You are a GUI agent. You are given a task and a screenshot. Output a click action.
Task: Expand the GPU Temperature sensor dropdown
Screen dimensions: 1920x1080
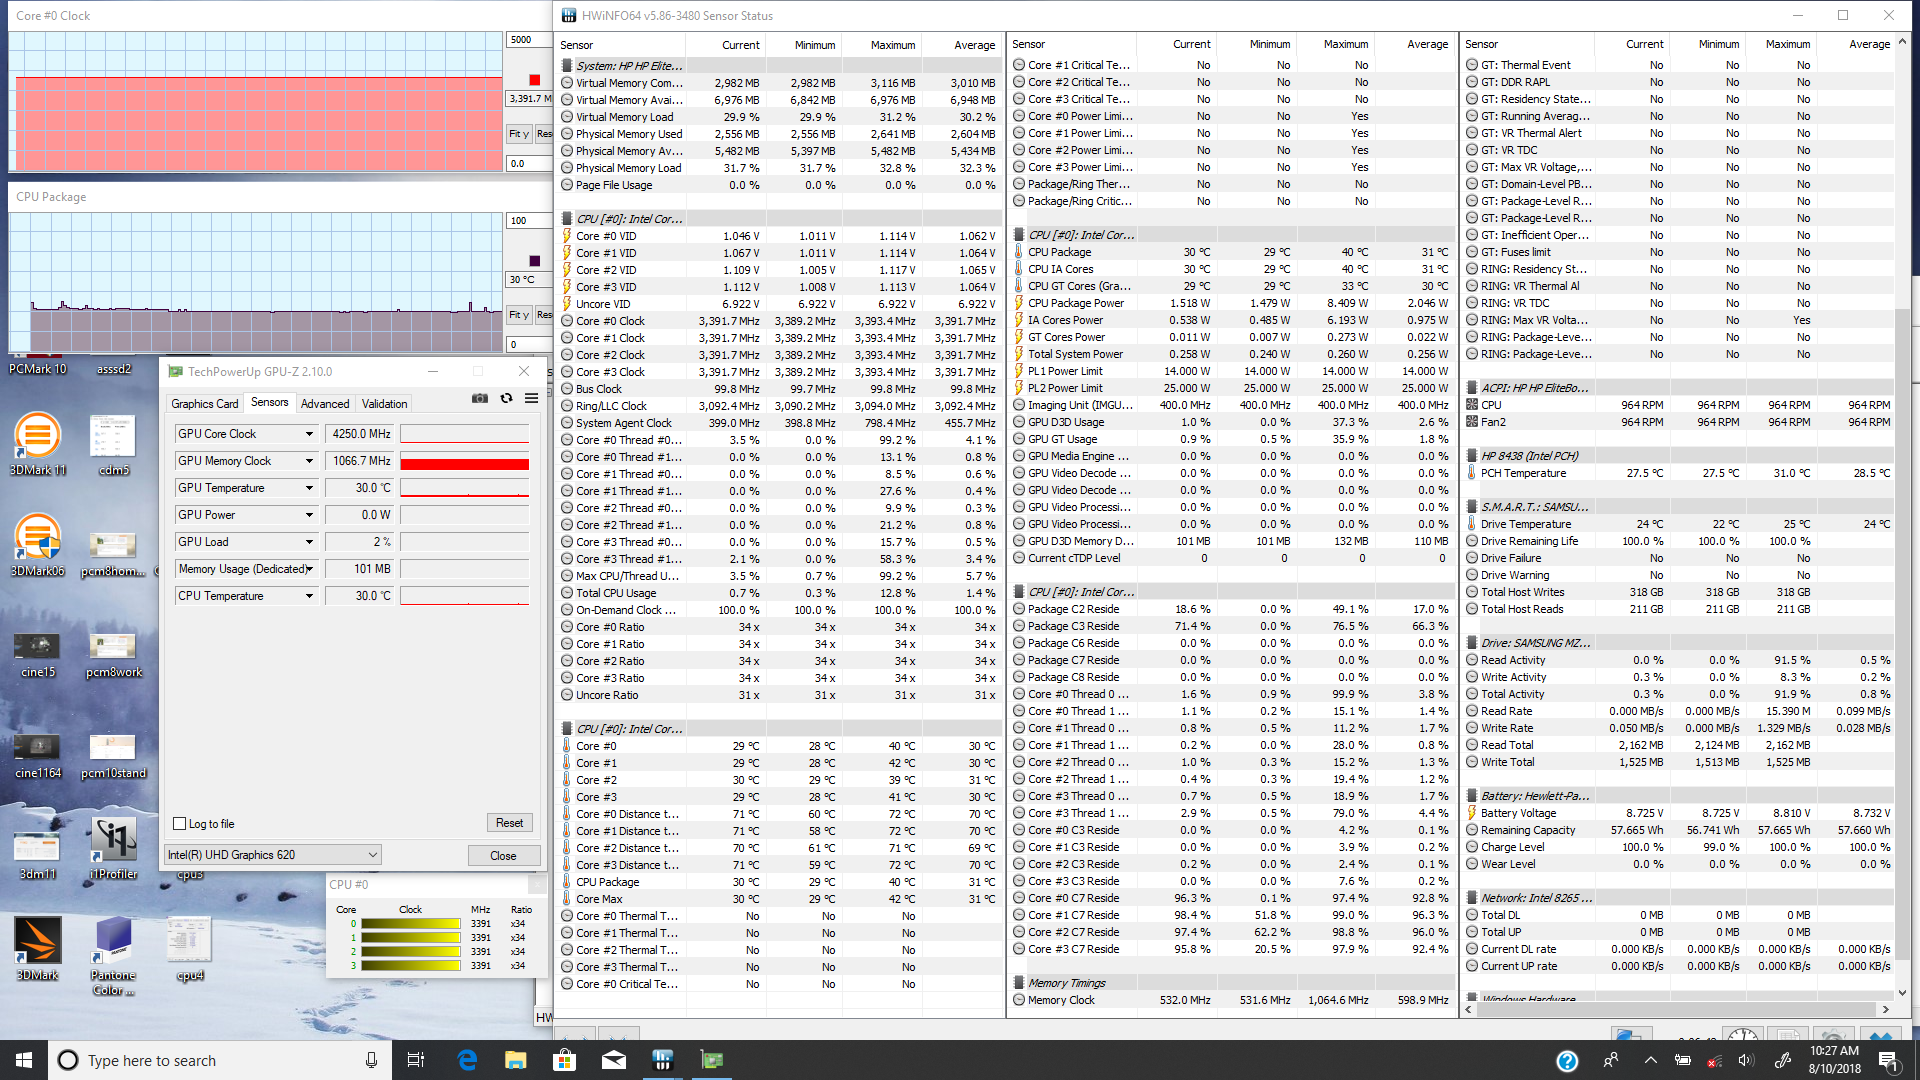coord(309,488)
